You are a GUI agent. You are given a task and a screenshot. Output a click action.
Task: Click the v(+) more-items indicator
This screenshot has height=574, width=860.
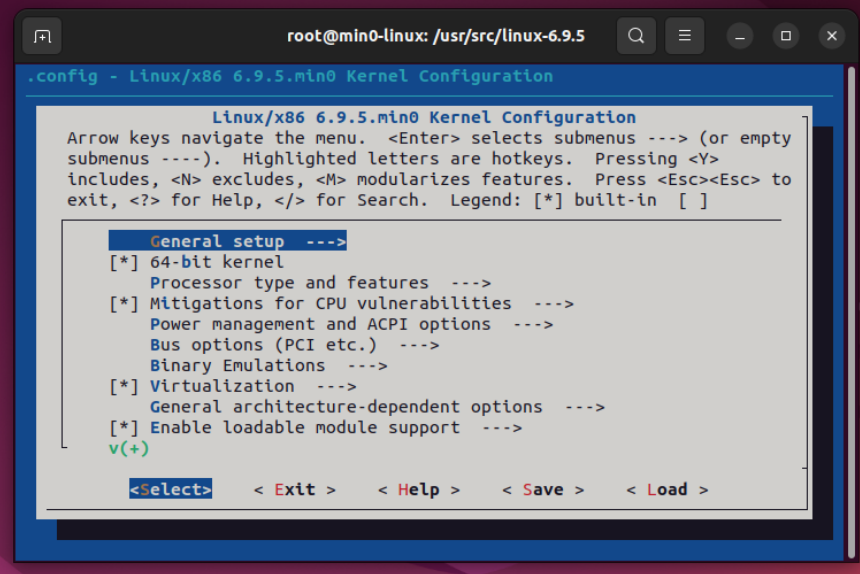click(129, 448)
